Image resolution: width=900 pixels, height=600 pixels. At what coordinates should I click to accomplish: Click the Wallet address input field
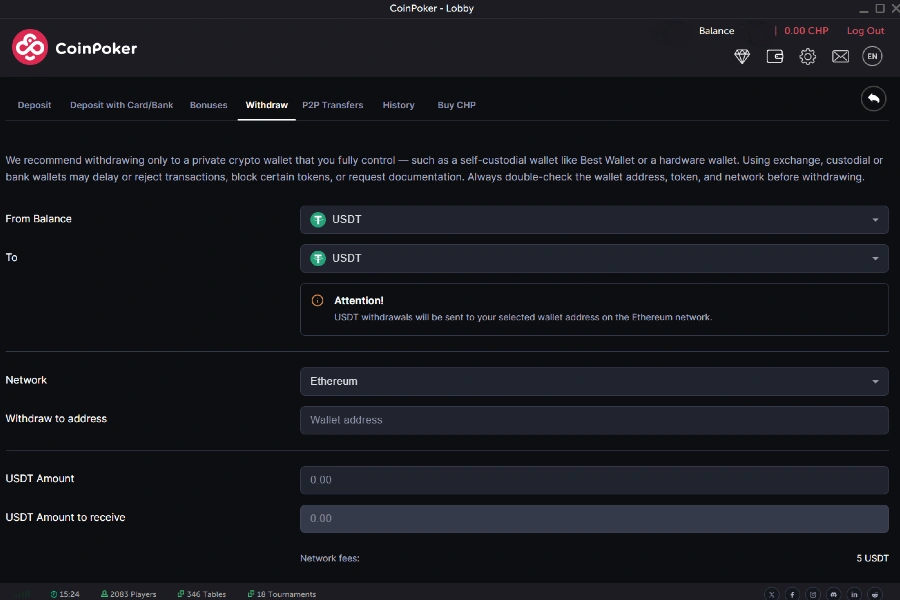[594, 419]
